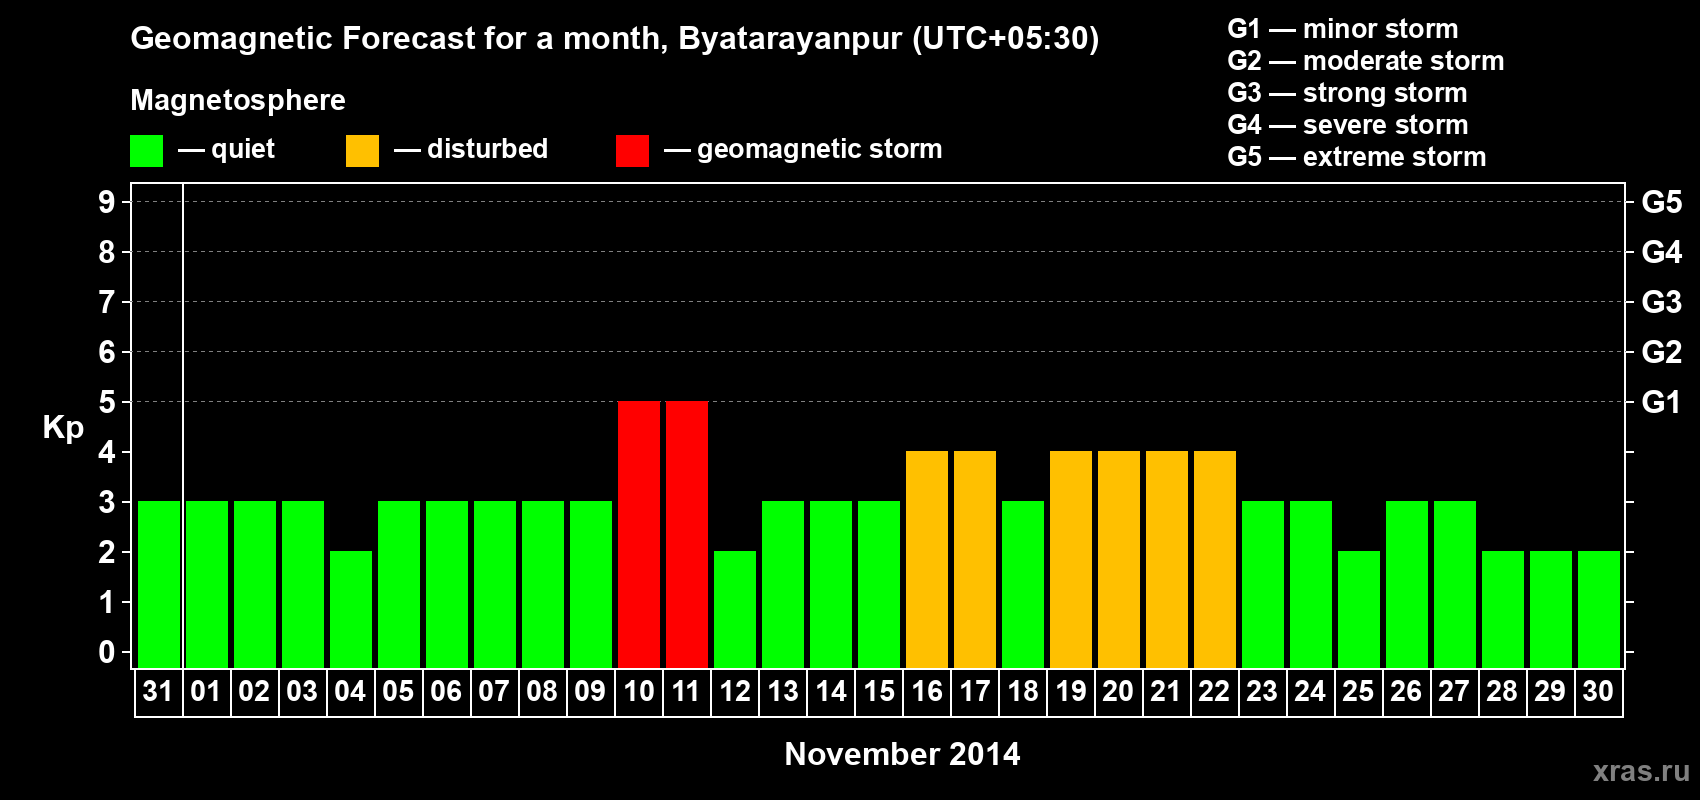Click the date label 01
The image size is (1700, 800).
click(x=206, y=691)
